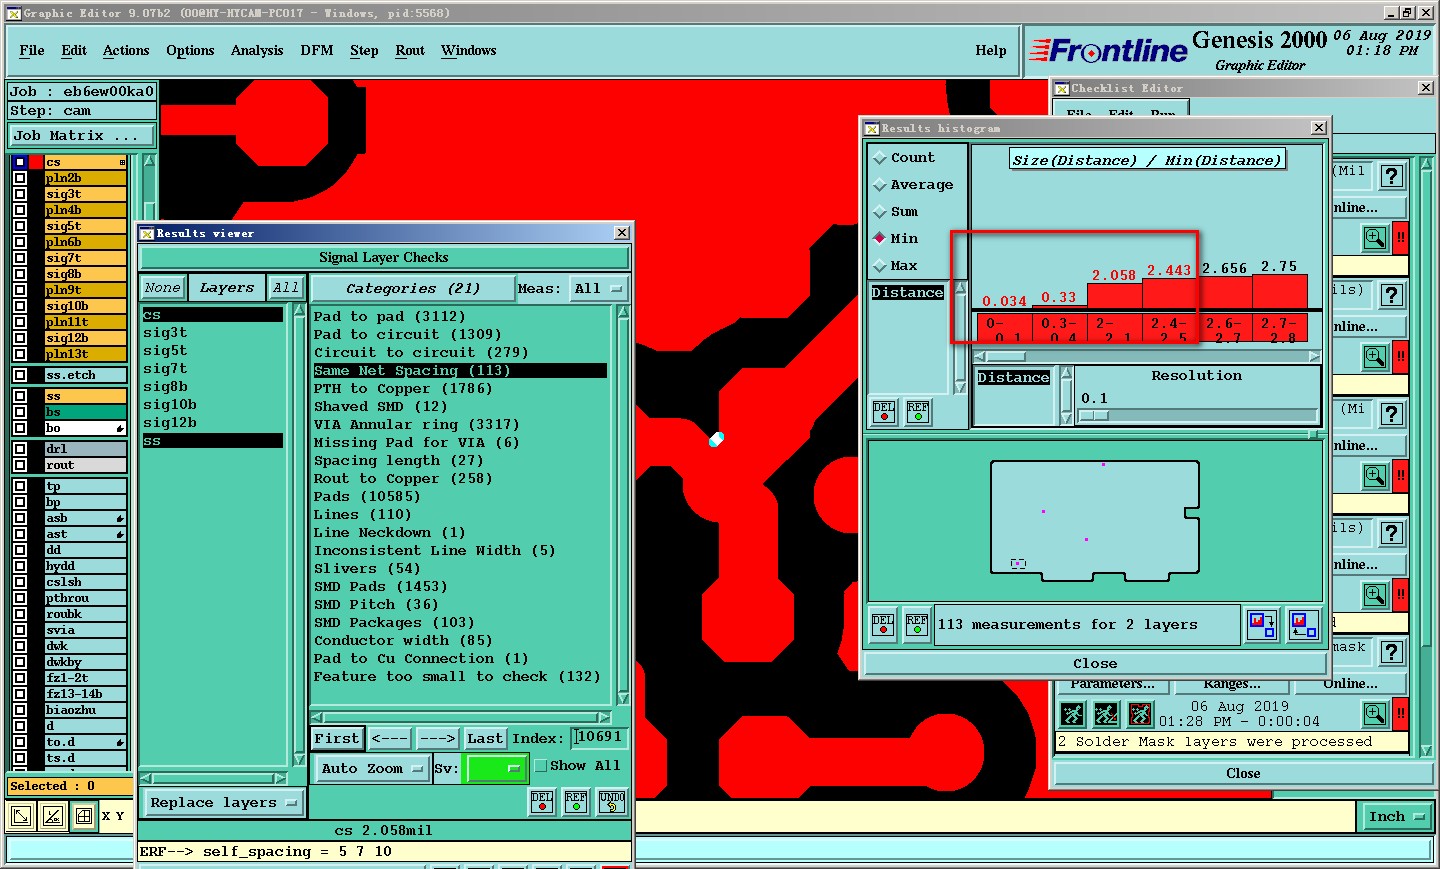
Task: Click REF icon beside measurements summary
Action: (x=917, y=625)
